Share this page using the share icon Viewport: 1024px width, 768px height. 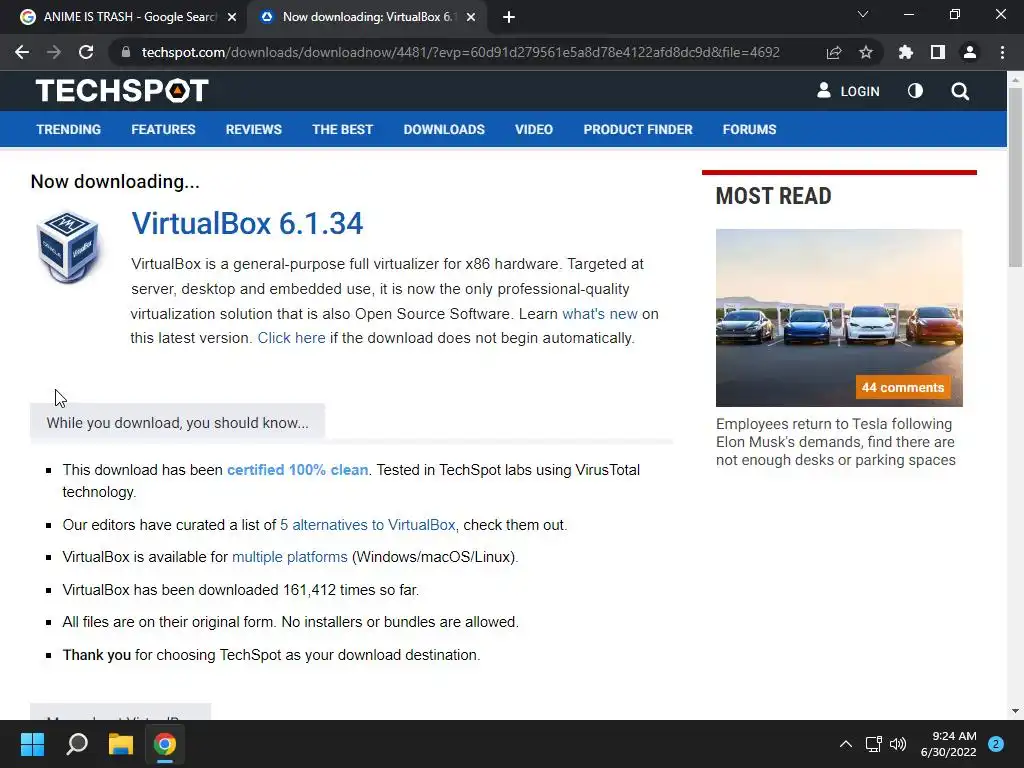click(x=834, y=52)
